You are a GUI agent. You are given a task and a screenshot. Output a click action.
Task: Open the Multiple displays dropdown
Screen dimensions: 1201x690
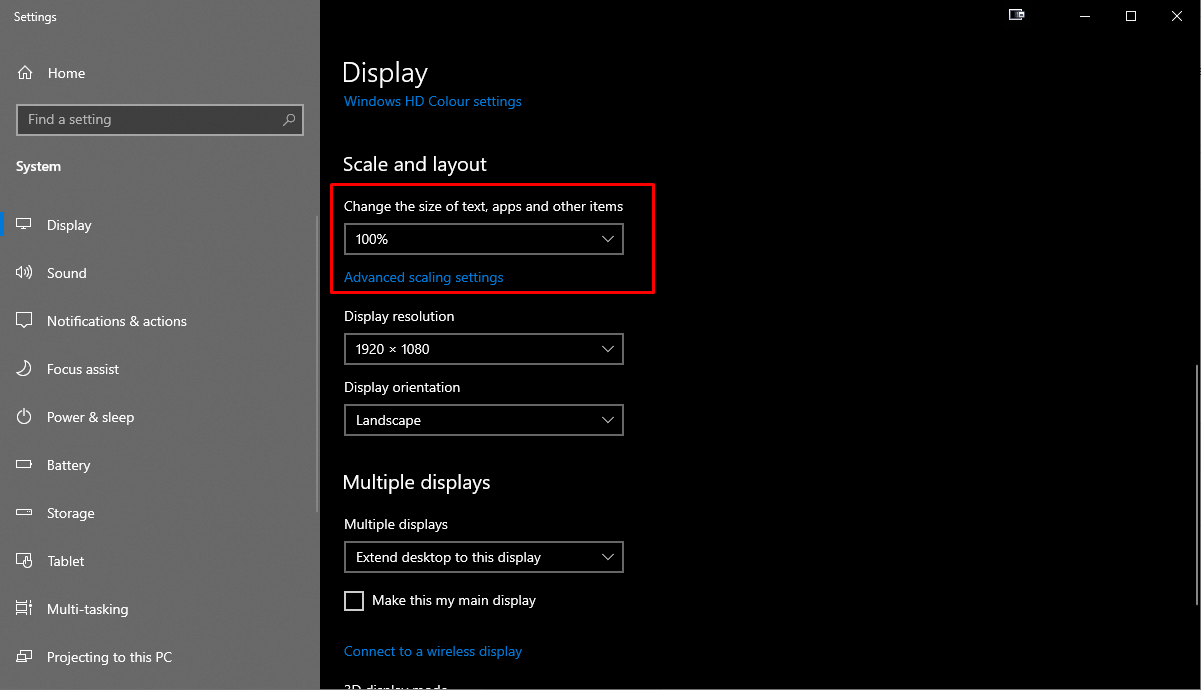pyautogui.click(x=483, y=557)
